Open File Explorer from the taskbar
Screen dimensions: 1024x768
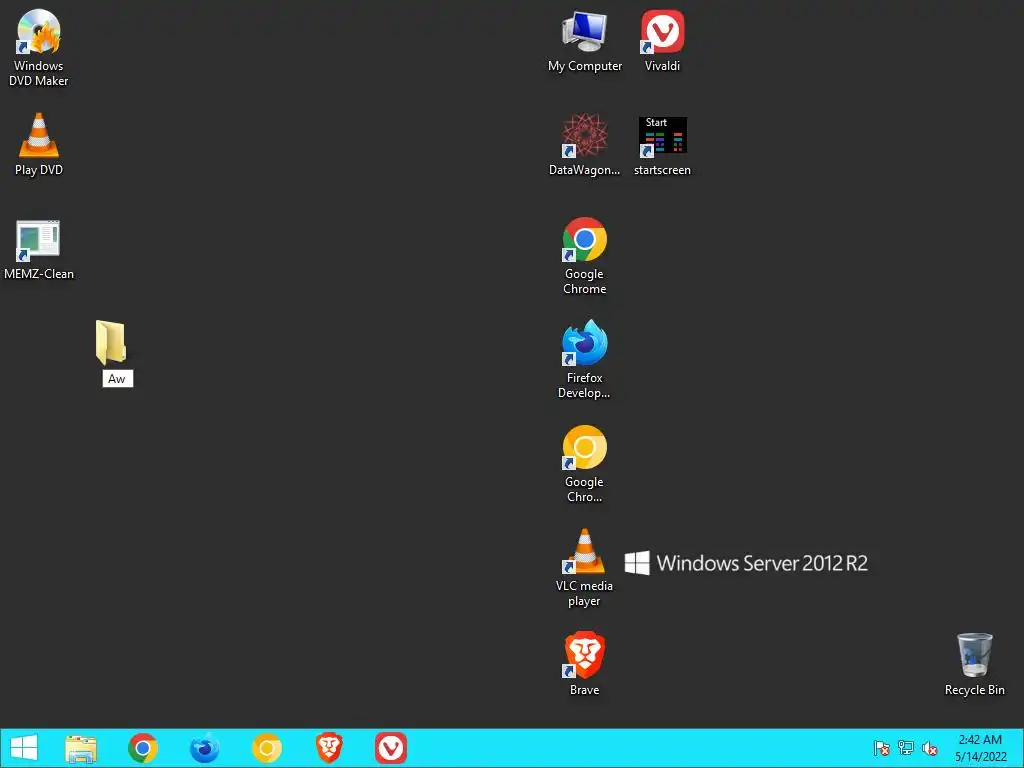(81, 749)
